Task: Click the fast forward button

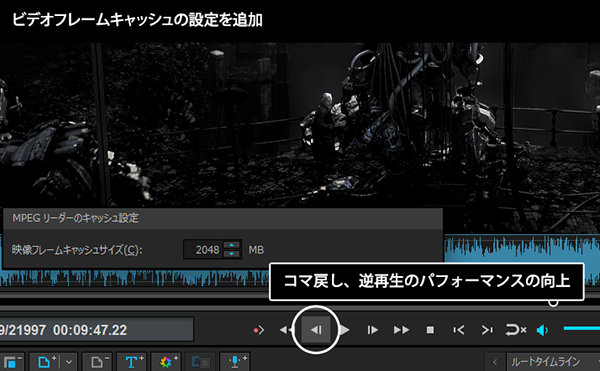Action: click(x=401, y=330)
